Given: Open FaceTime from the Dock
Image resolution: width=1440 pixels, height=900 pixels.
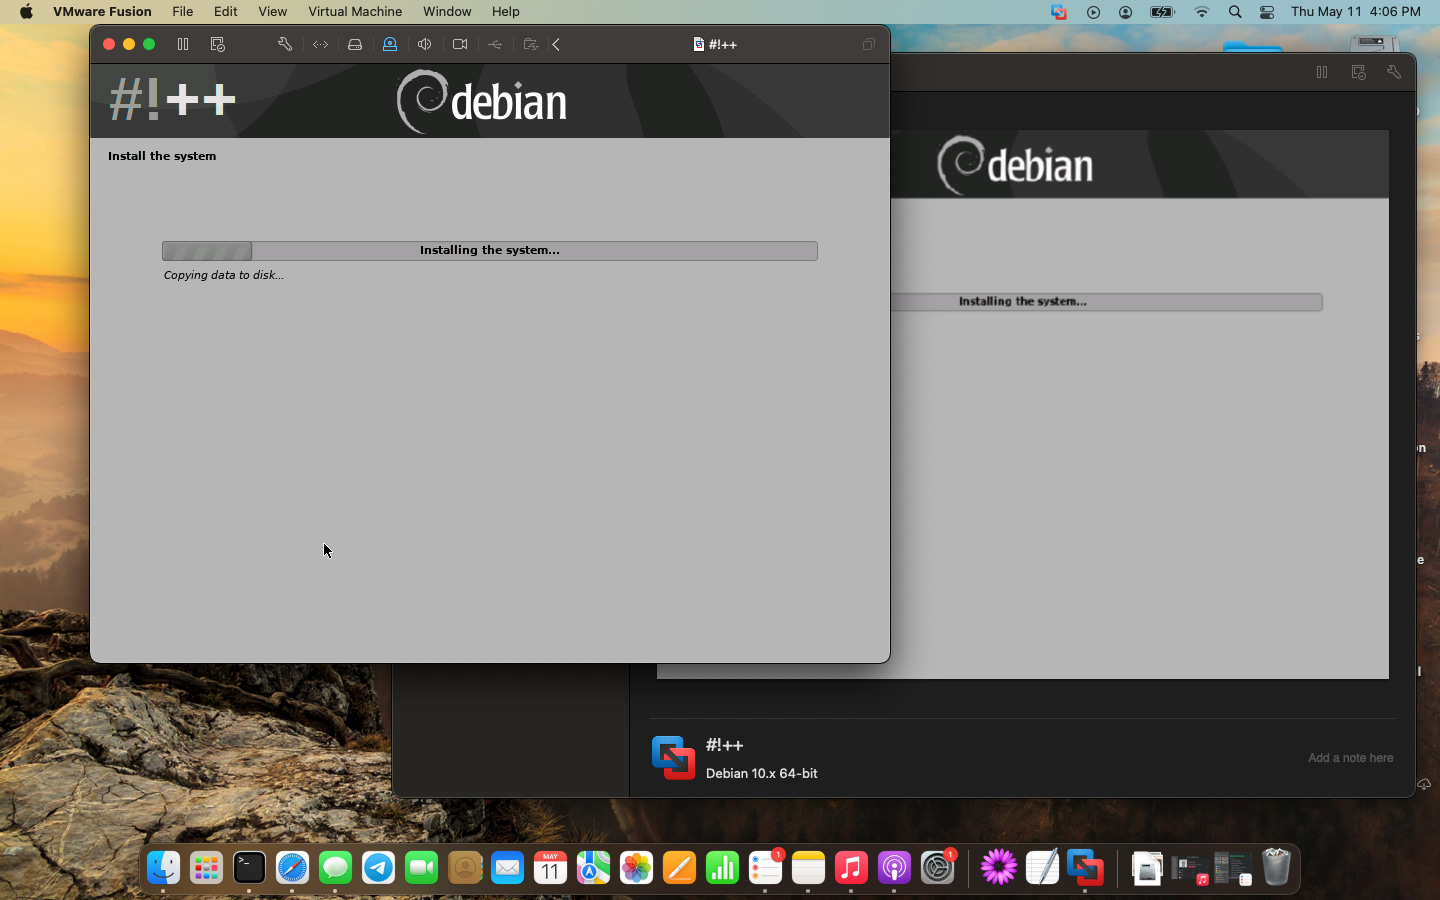Looking at the screenshot, I should [x=422, y=868].
